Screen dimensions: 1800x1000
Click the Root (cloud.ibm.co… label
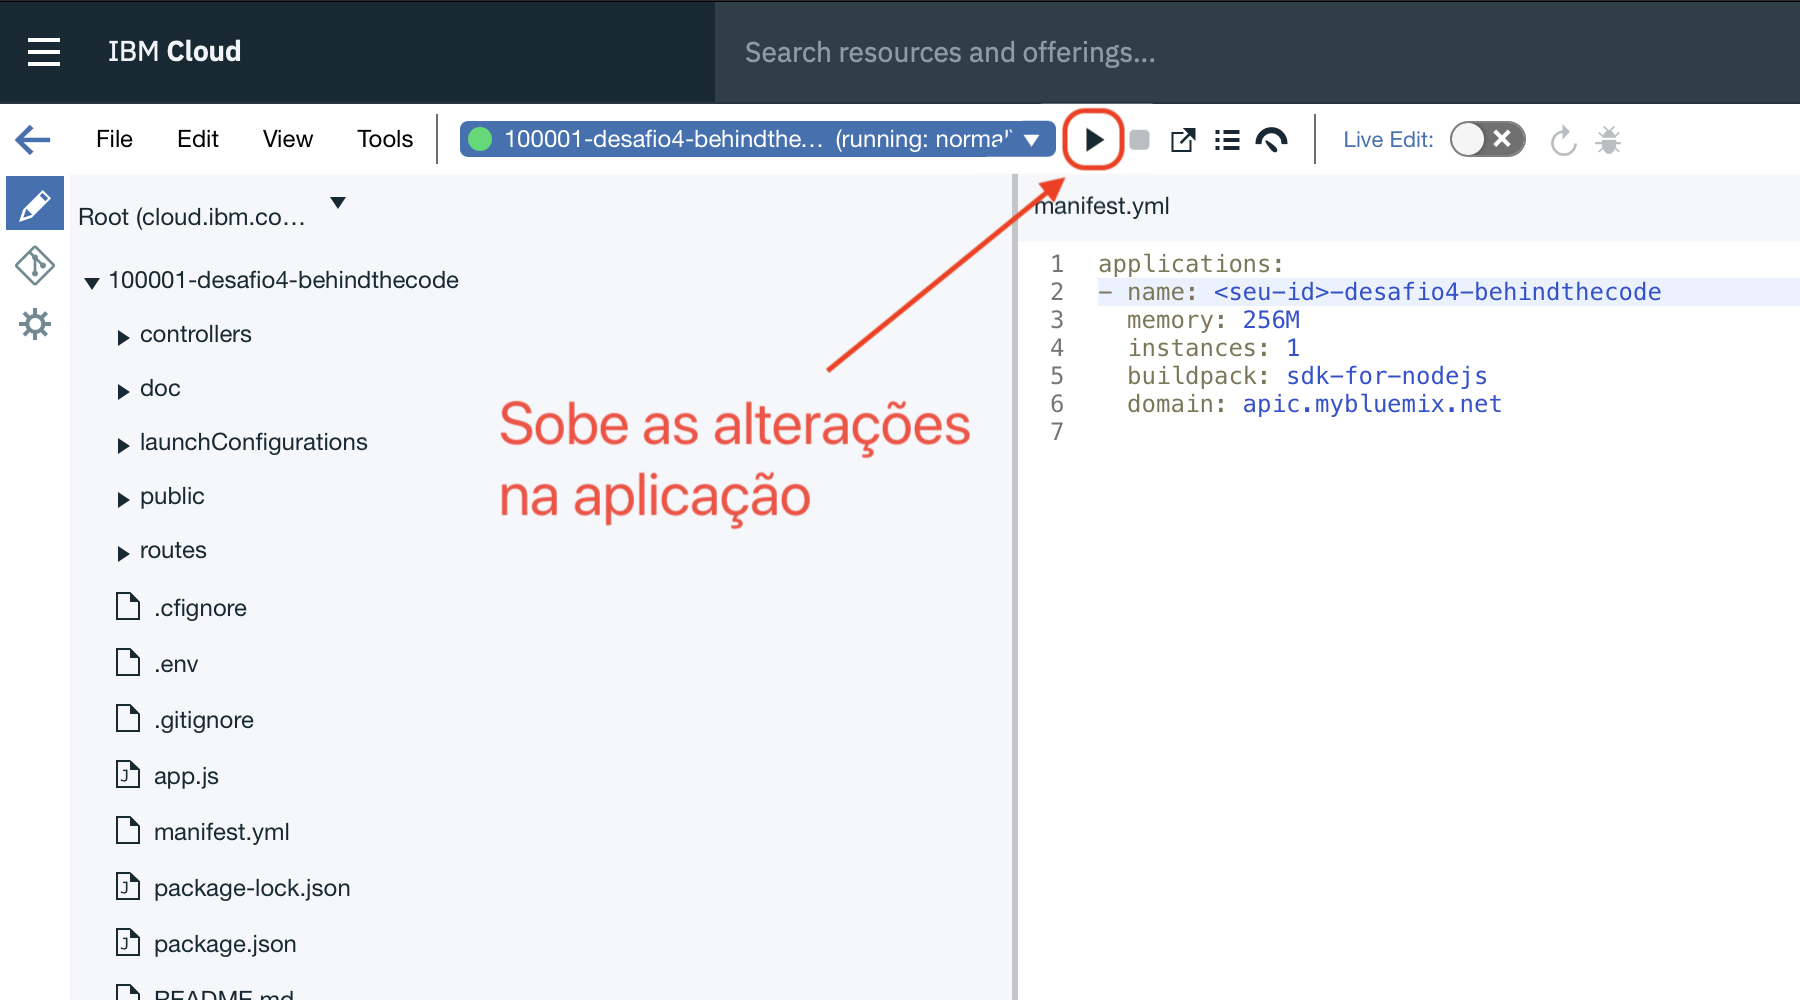click(x=192, y=217)
